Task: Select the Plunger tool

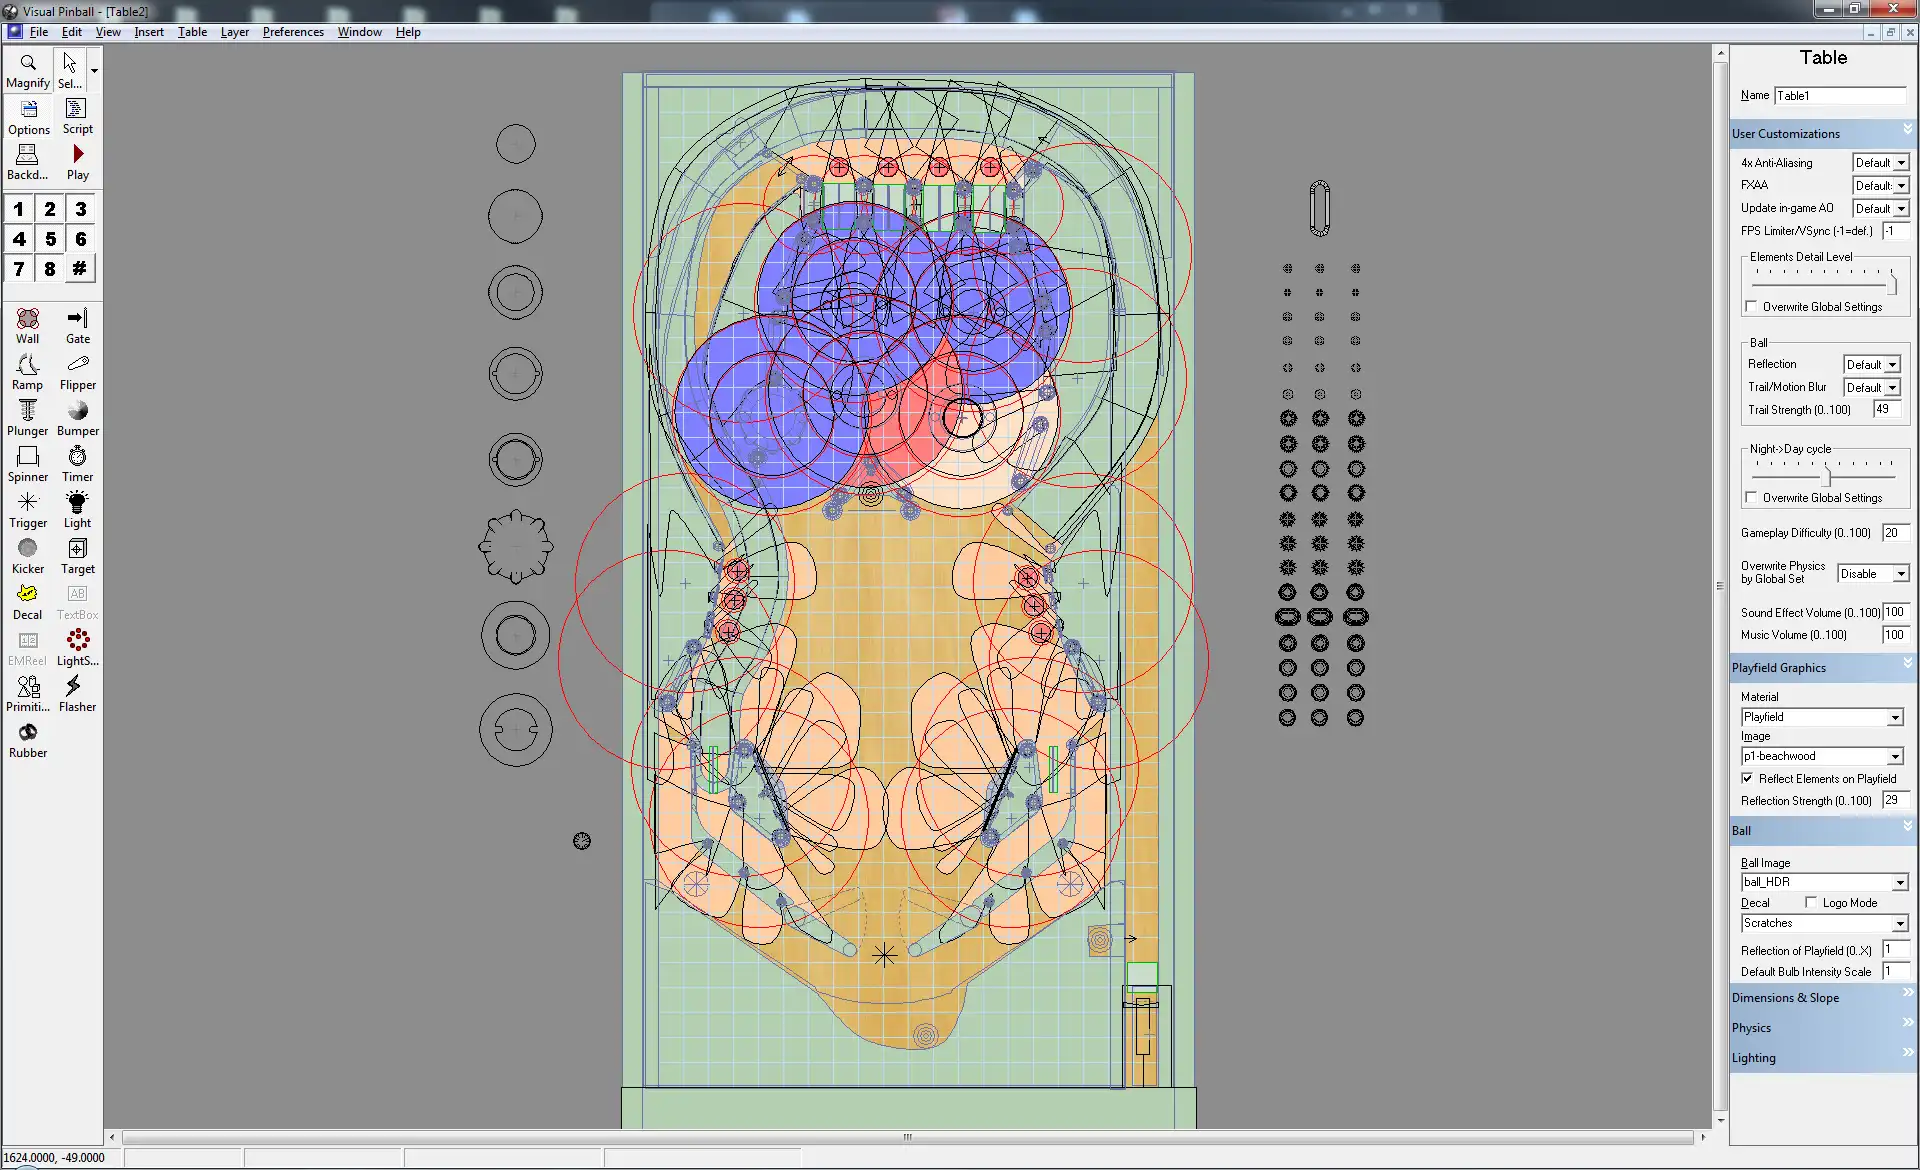Action: pos(27,410)
